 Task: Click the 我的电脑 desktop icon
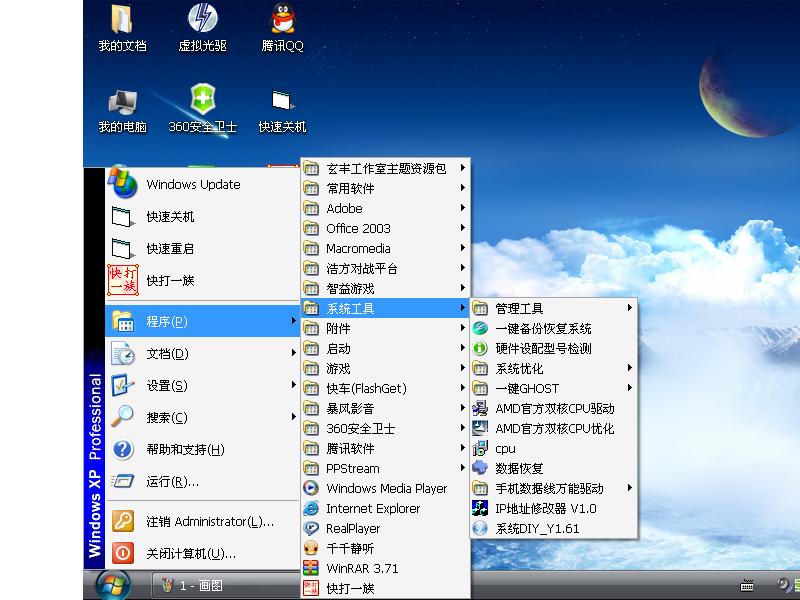(x=122, y=102)
